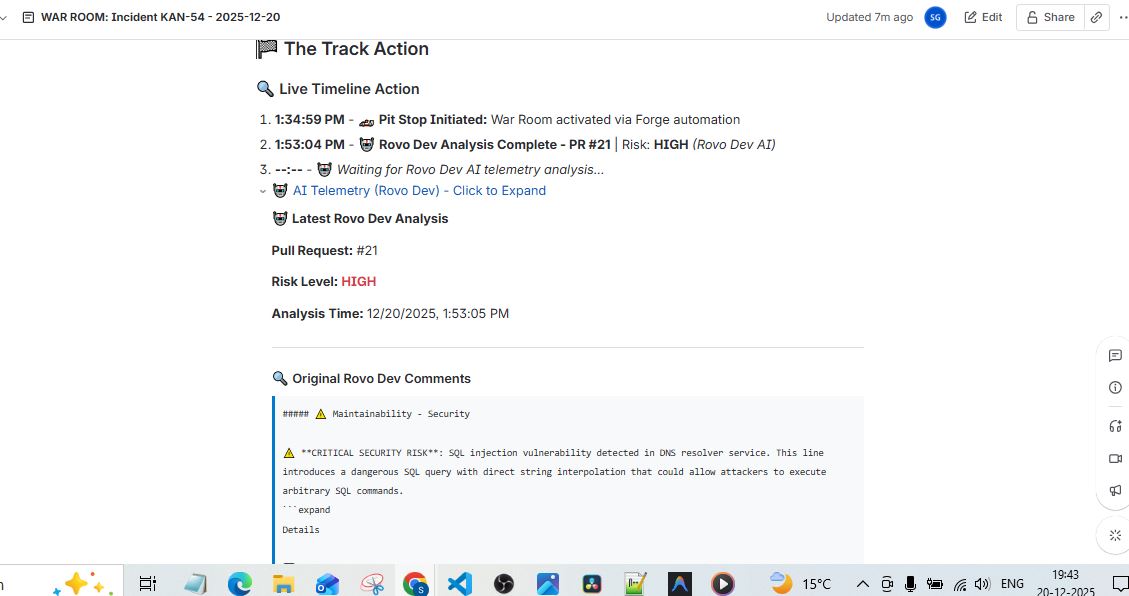Click the headphones audio icon in side rail
The image size is (1129, 596).
pyautogui.click(x=1115, y=426)
